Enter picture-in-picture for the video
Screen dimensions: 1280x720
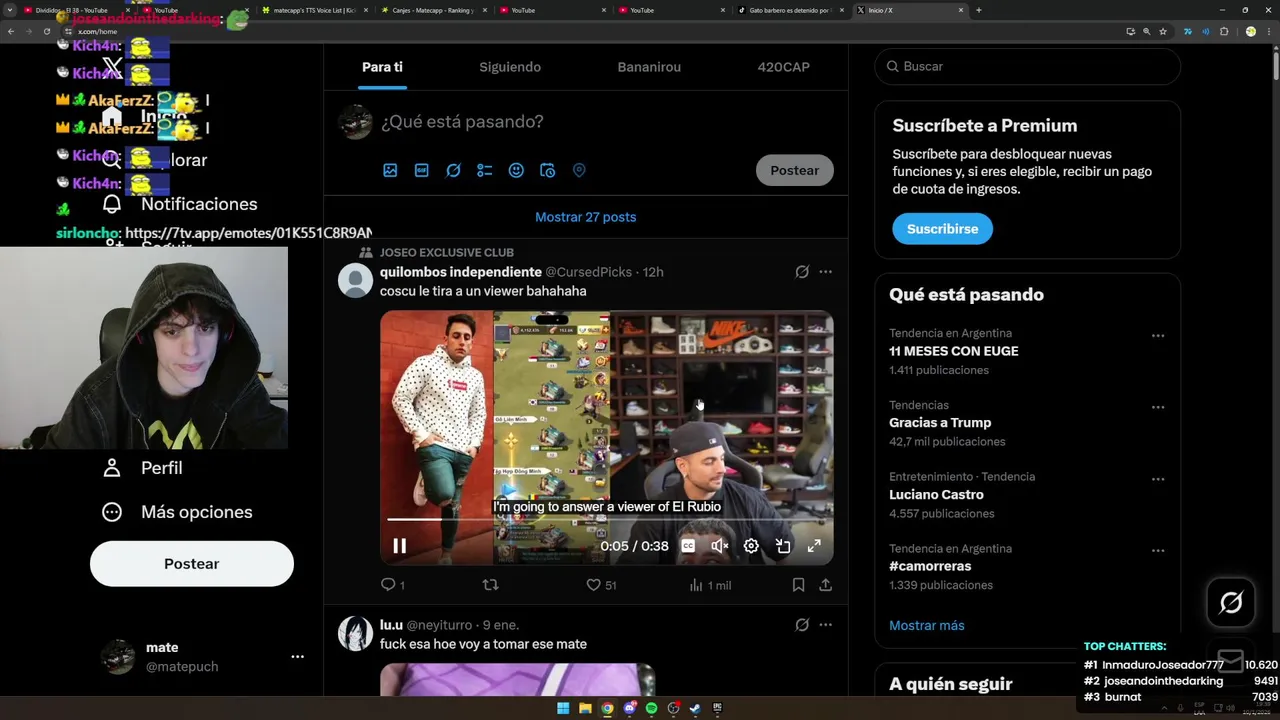(783, 546)
